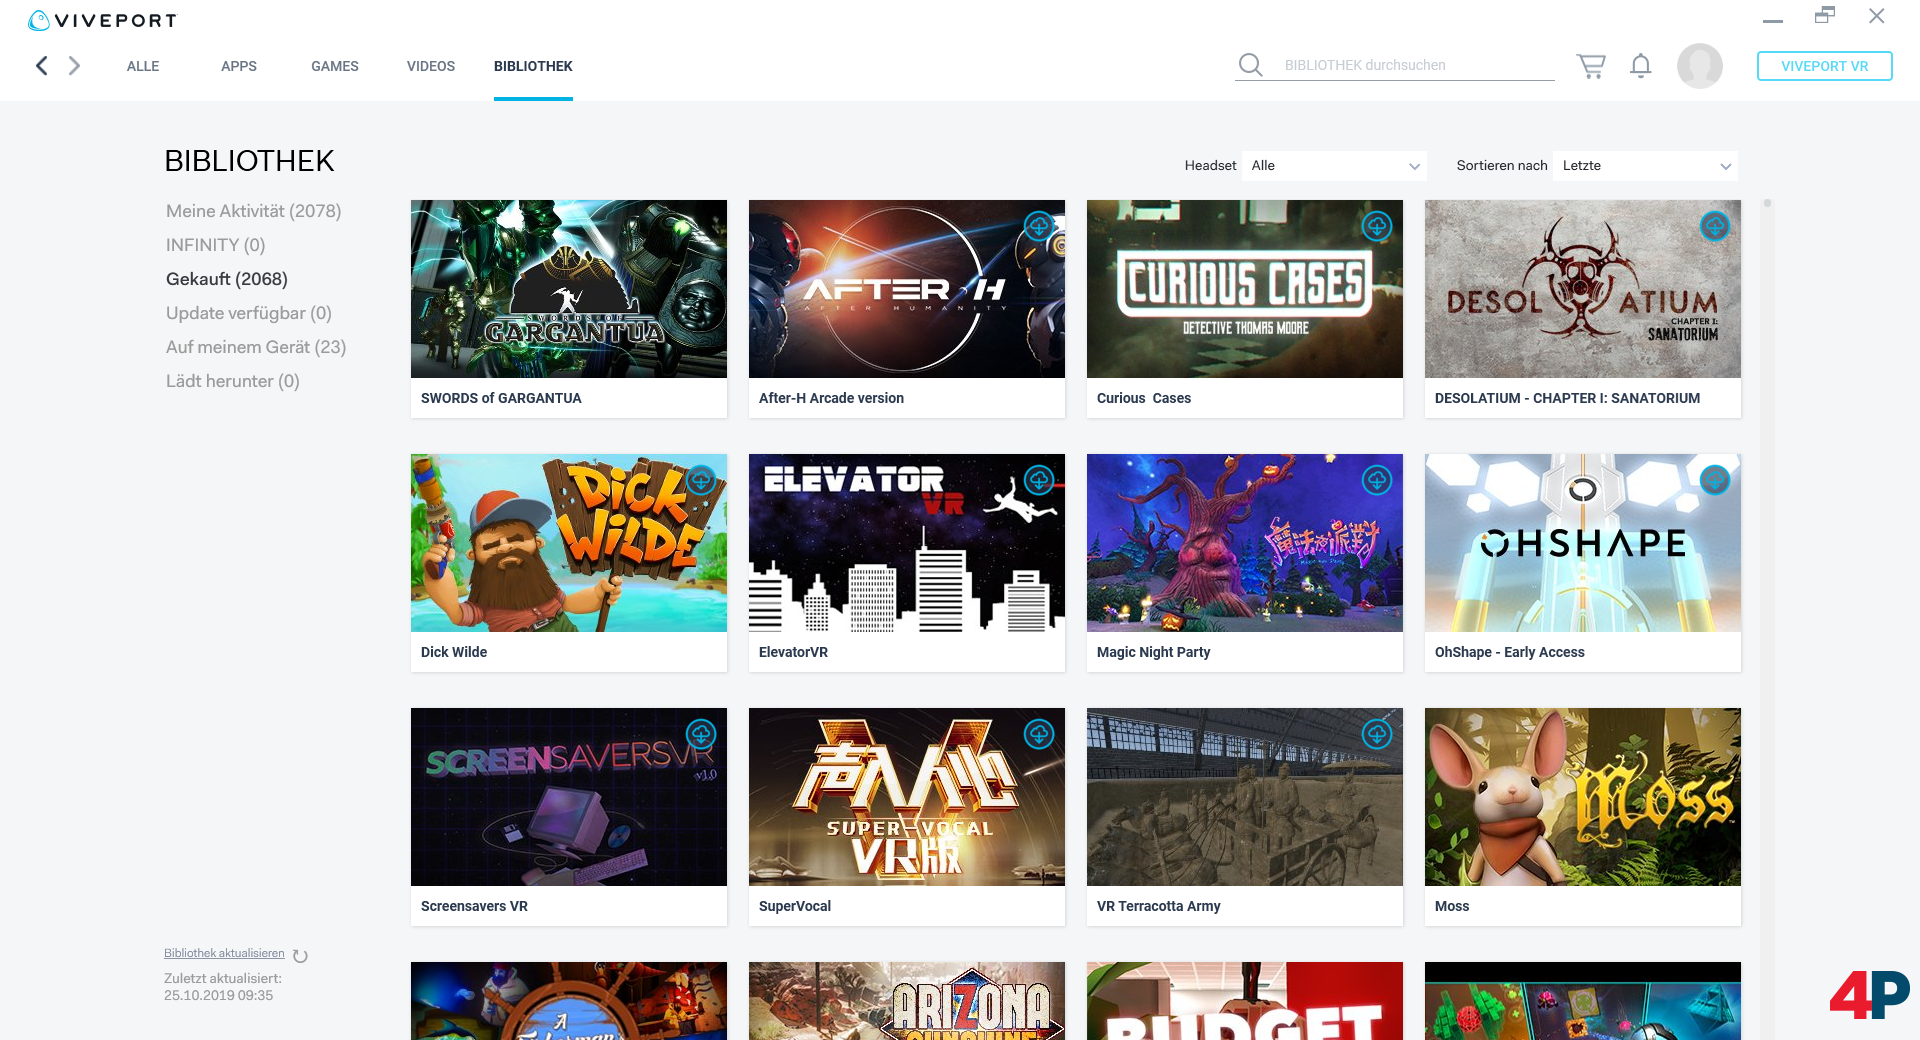This screenshot has width=1920, height=1040.
Task: Switch to the VIDEOS tab
Action: (430, 66)
